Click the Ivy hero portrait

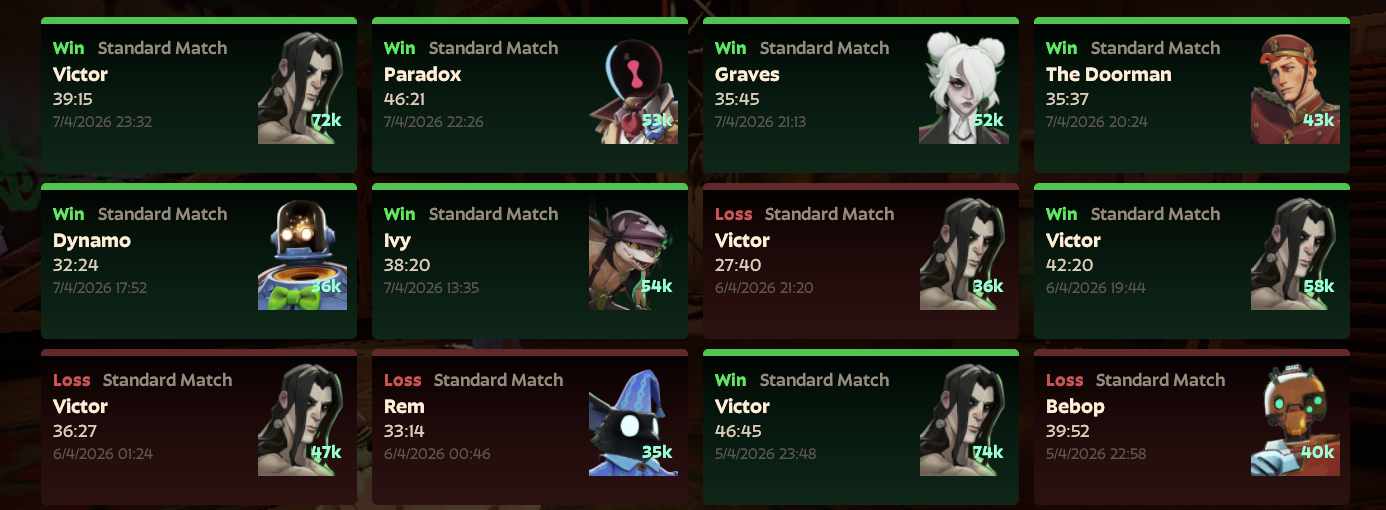pos(633,254)
